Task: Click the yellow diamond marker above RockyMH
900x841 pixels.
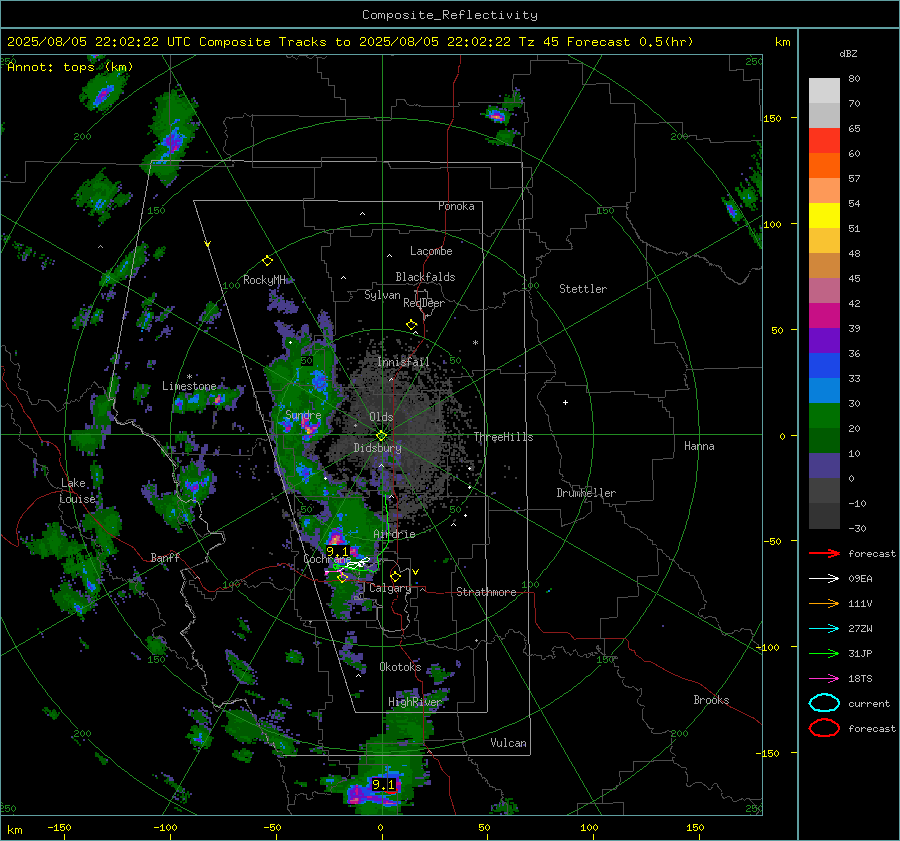Action: pos(267,261)
